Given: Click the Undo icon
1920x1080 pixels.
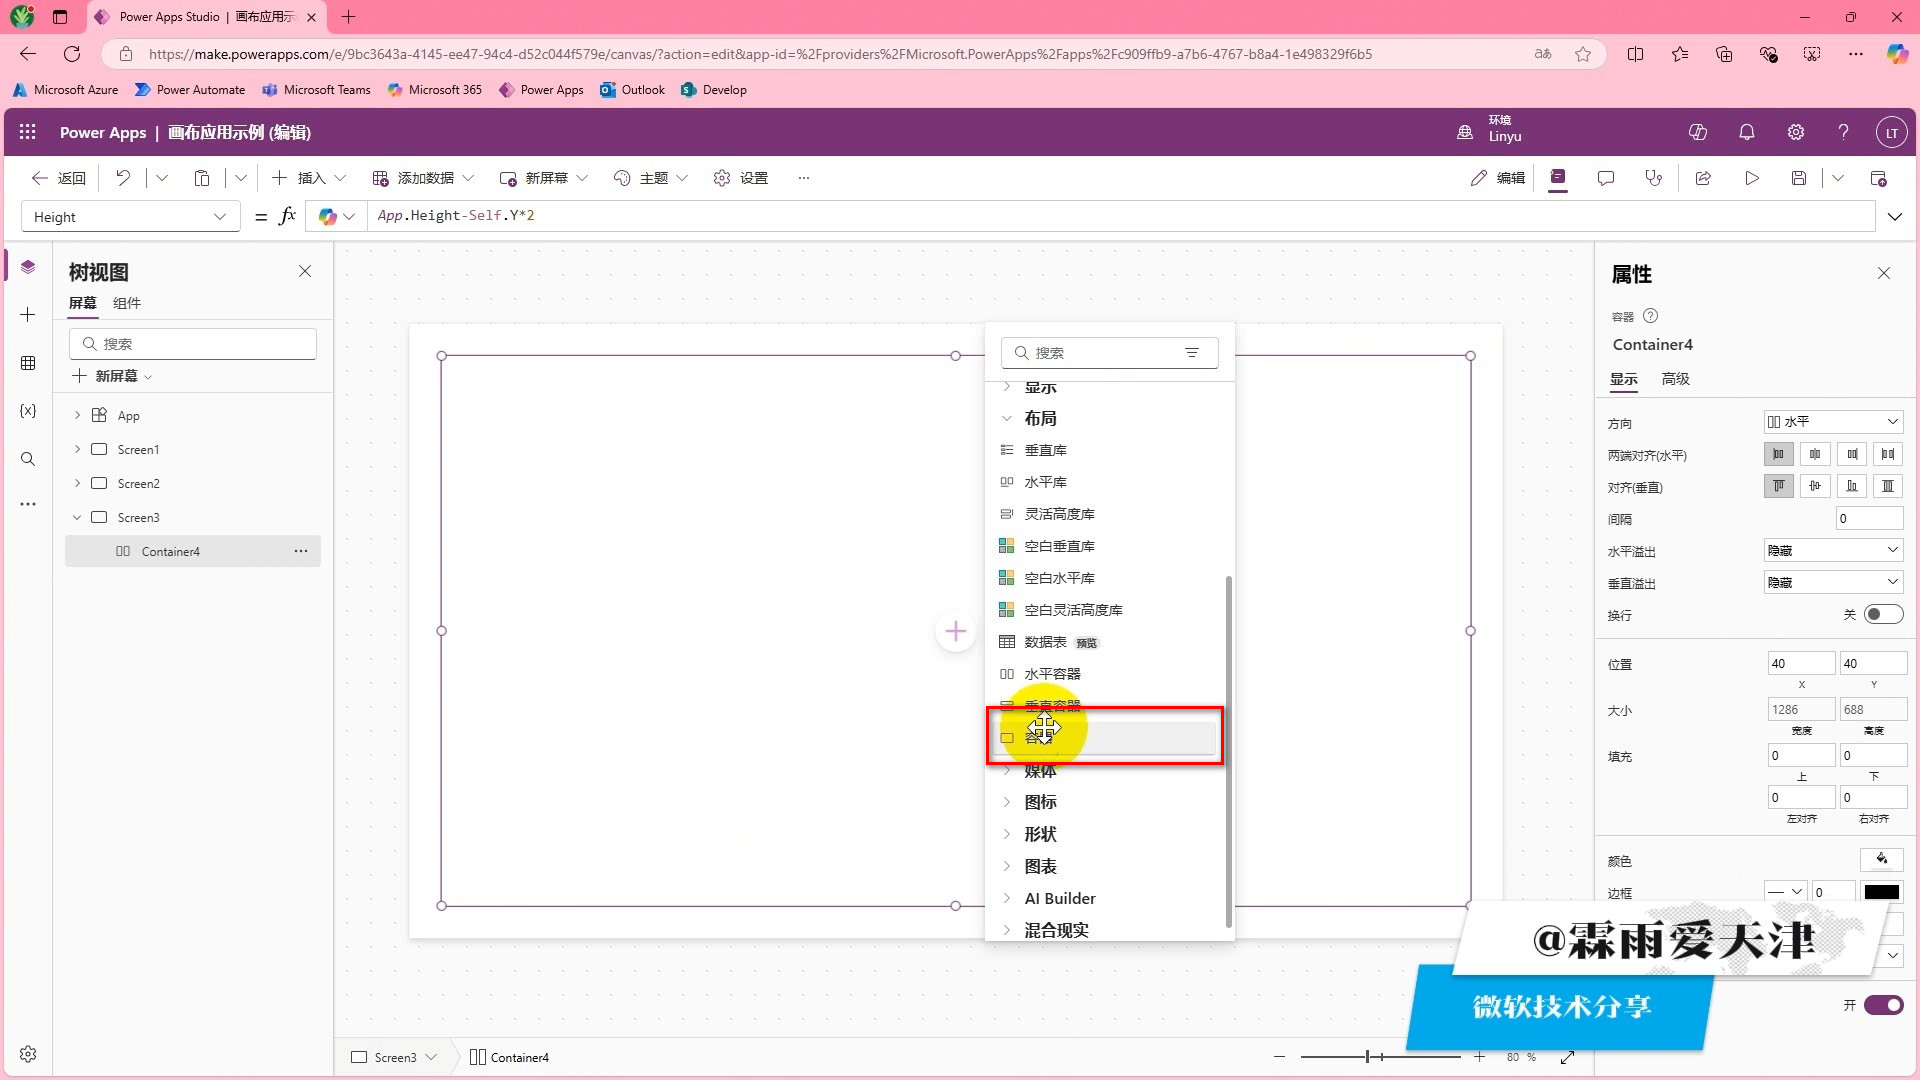Looking at the screenshot, I should pyautogui.click(x=123, y=178).
